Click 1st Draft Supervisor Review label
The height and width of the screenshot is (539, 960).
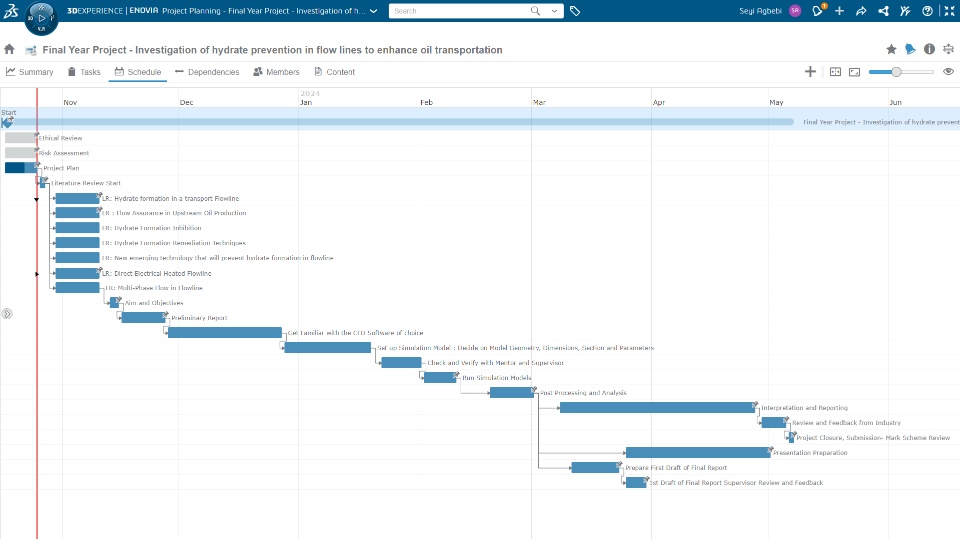coord(736,483)
